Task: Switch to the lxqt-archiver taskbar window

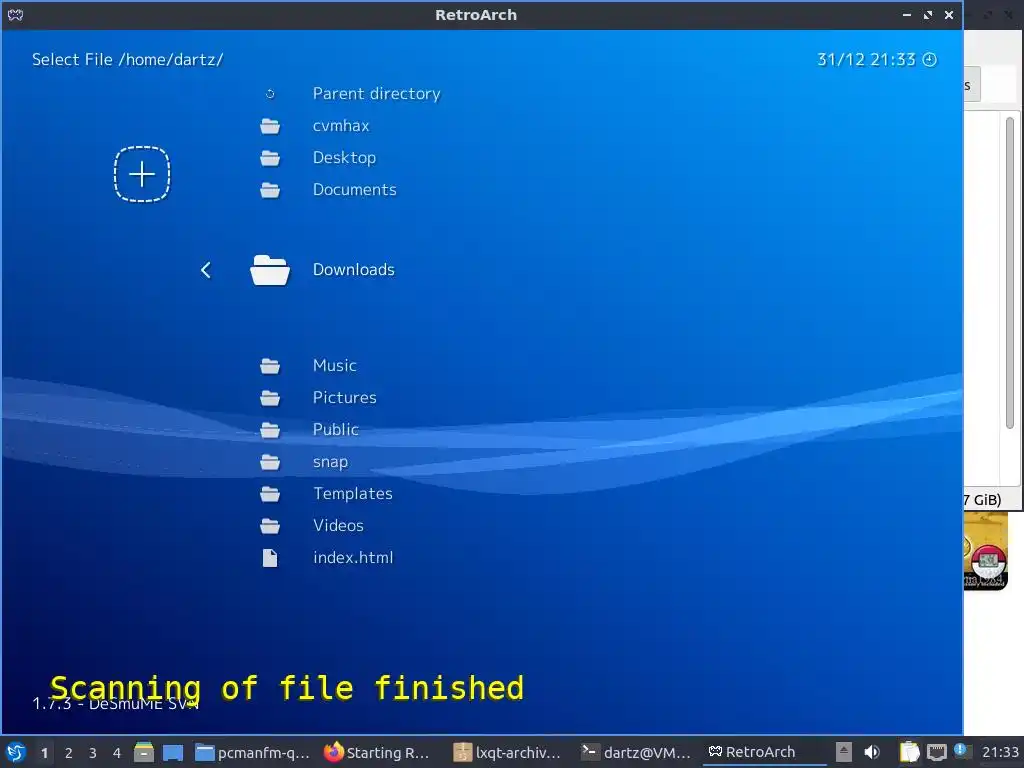Action: coord(507,752)
